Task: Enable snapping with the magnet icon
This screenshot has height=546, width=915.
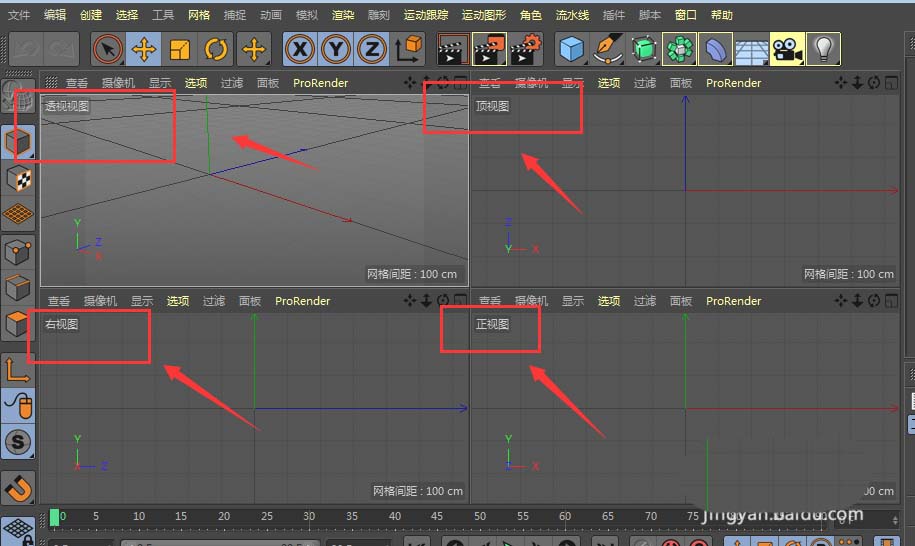Action: [18, 488]
